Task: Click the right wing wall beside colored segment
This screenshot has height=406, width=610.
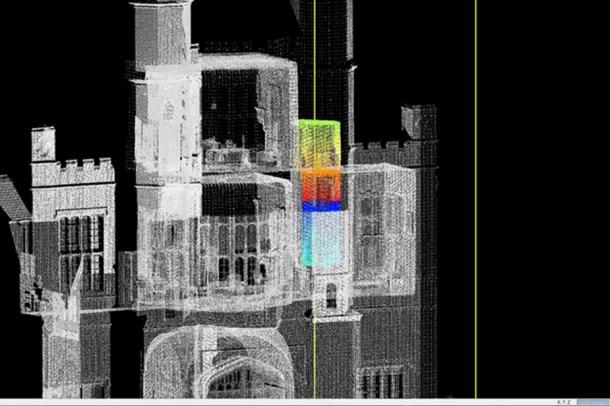Action: pos(385,230)
